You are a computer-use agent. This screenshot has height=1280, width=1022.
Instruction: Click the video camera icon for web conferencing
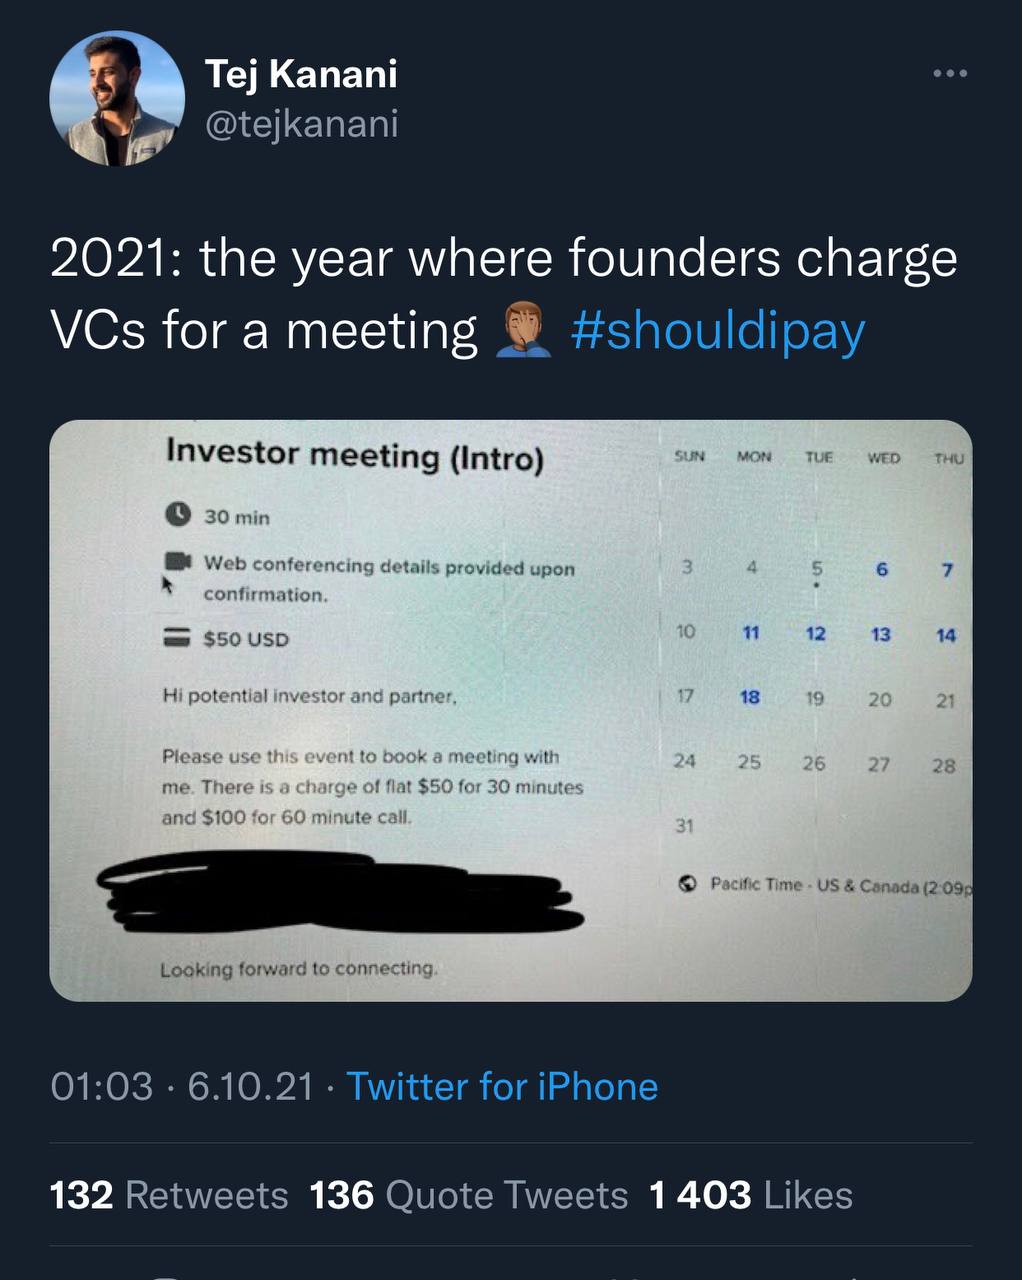tap(177, 560)
